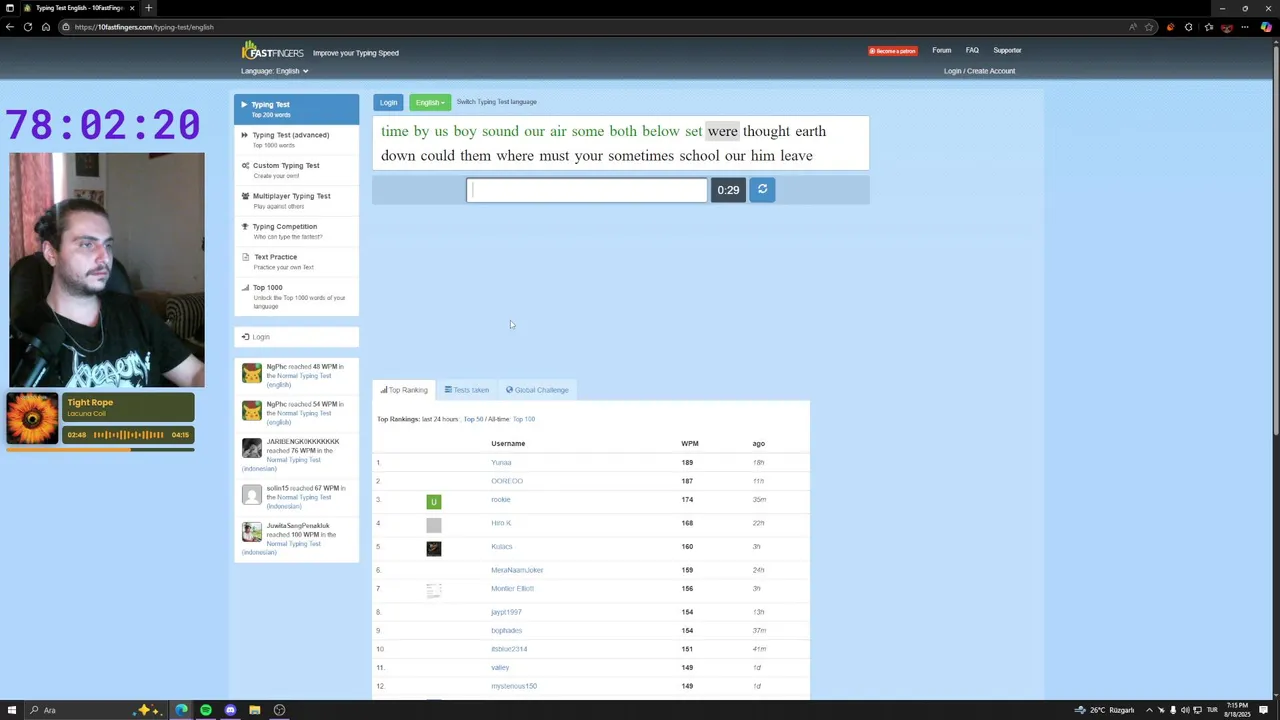Open the Windows Start menu

(x=11, y=710)
